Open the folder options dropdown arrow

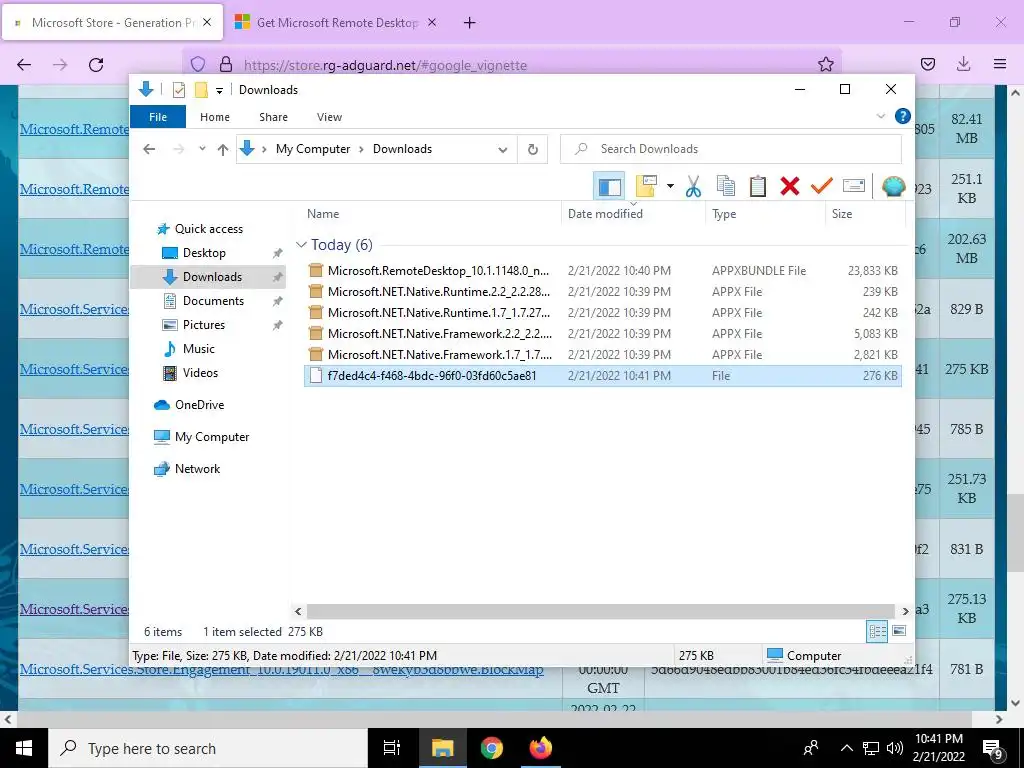670,186
